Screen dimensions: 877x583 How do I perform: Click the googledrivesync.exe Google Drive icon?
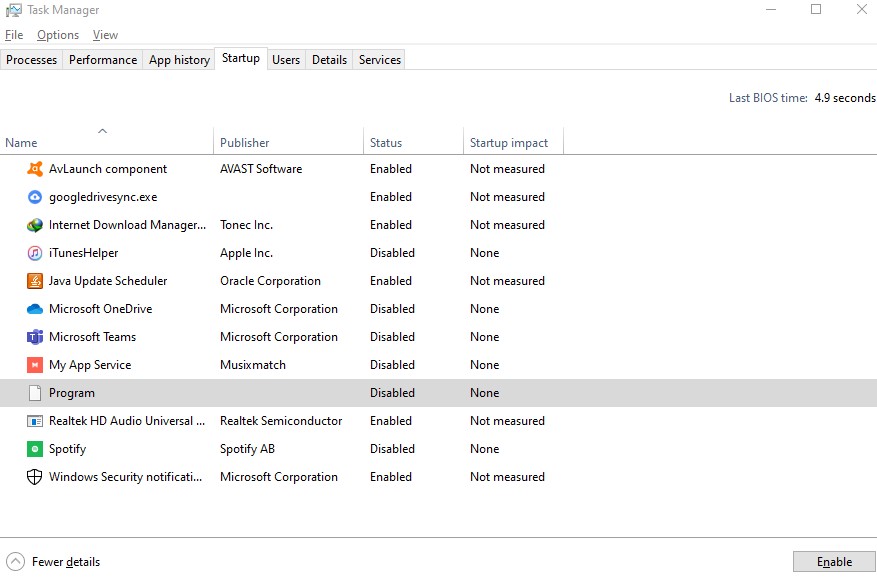(35, 196)
